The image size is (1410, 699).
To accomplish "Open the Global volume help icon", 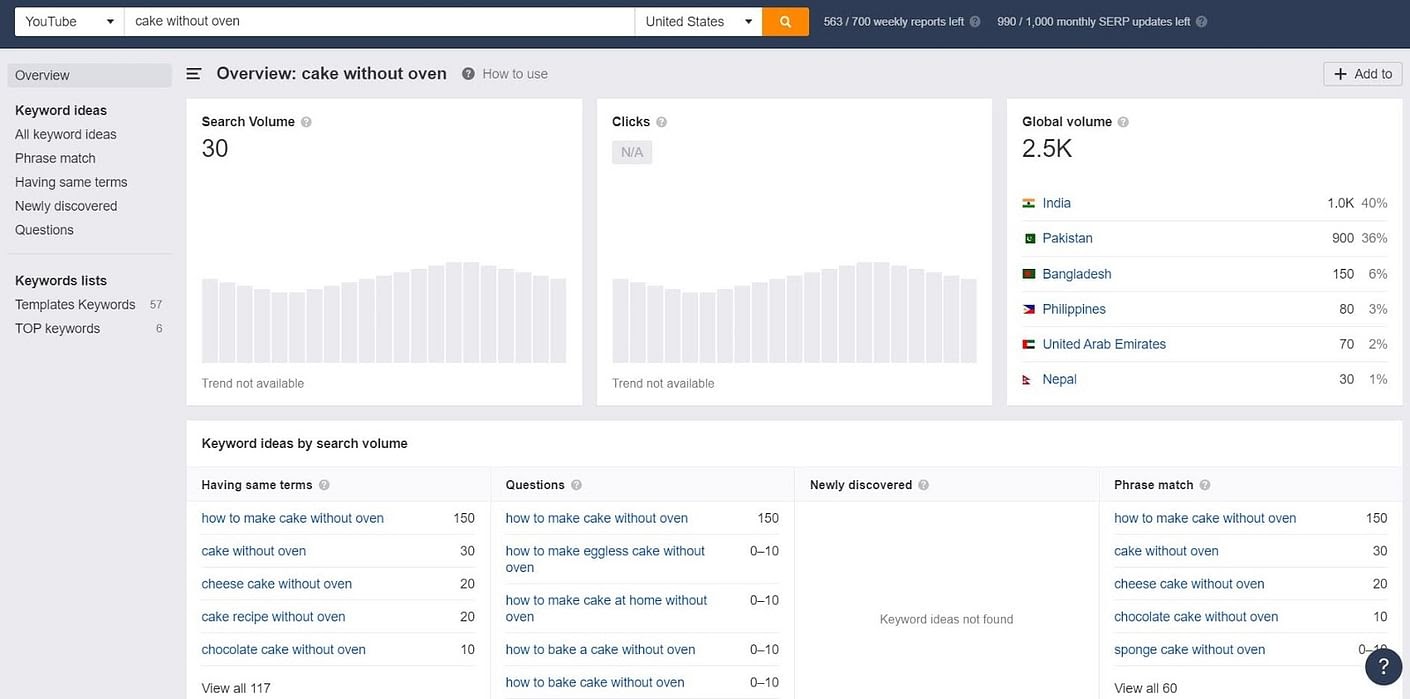I will point(1123,121).
